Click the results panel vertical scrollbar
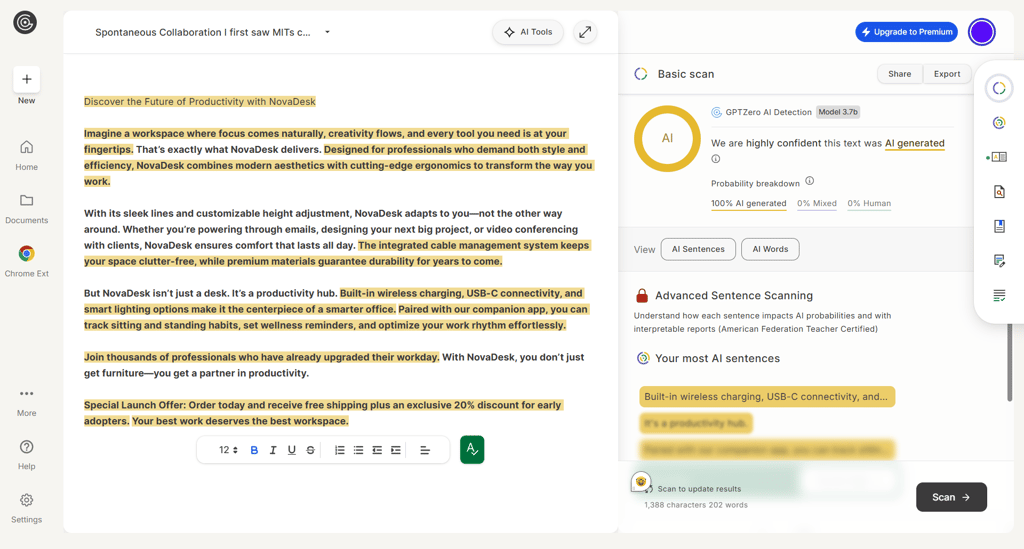 (1010, 362)
